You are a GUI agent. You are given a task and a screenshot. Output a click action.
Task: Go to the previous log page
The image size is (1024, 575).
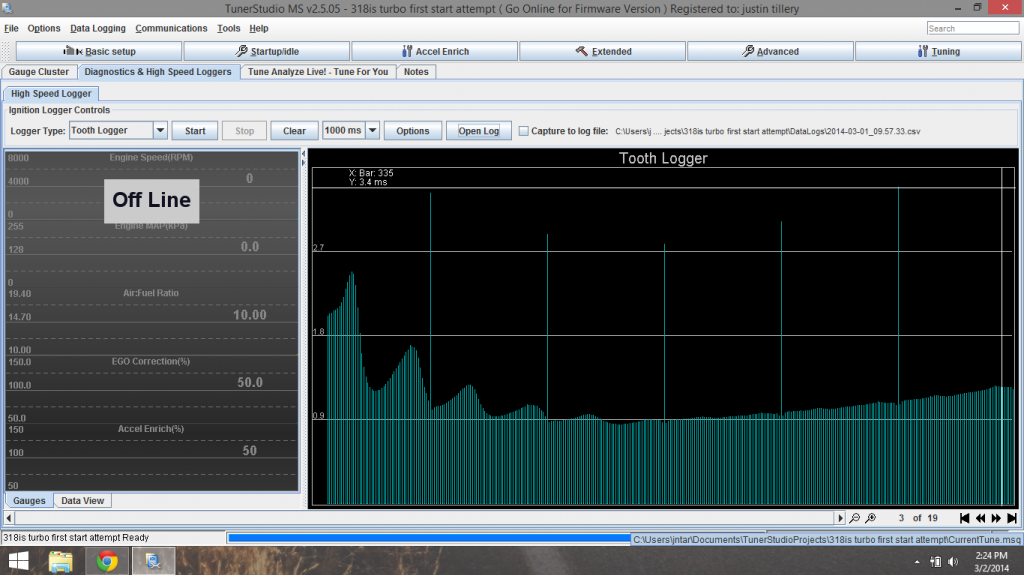[980, 518]
